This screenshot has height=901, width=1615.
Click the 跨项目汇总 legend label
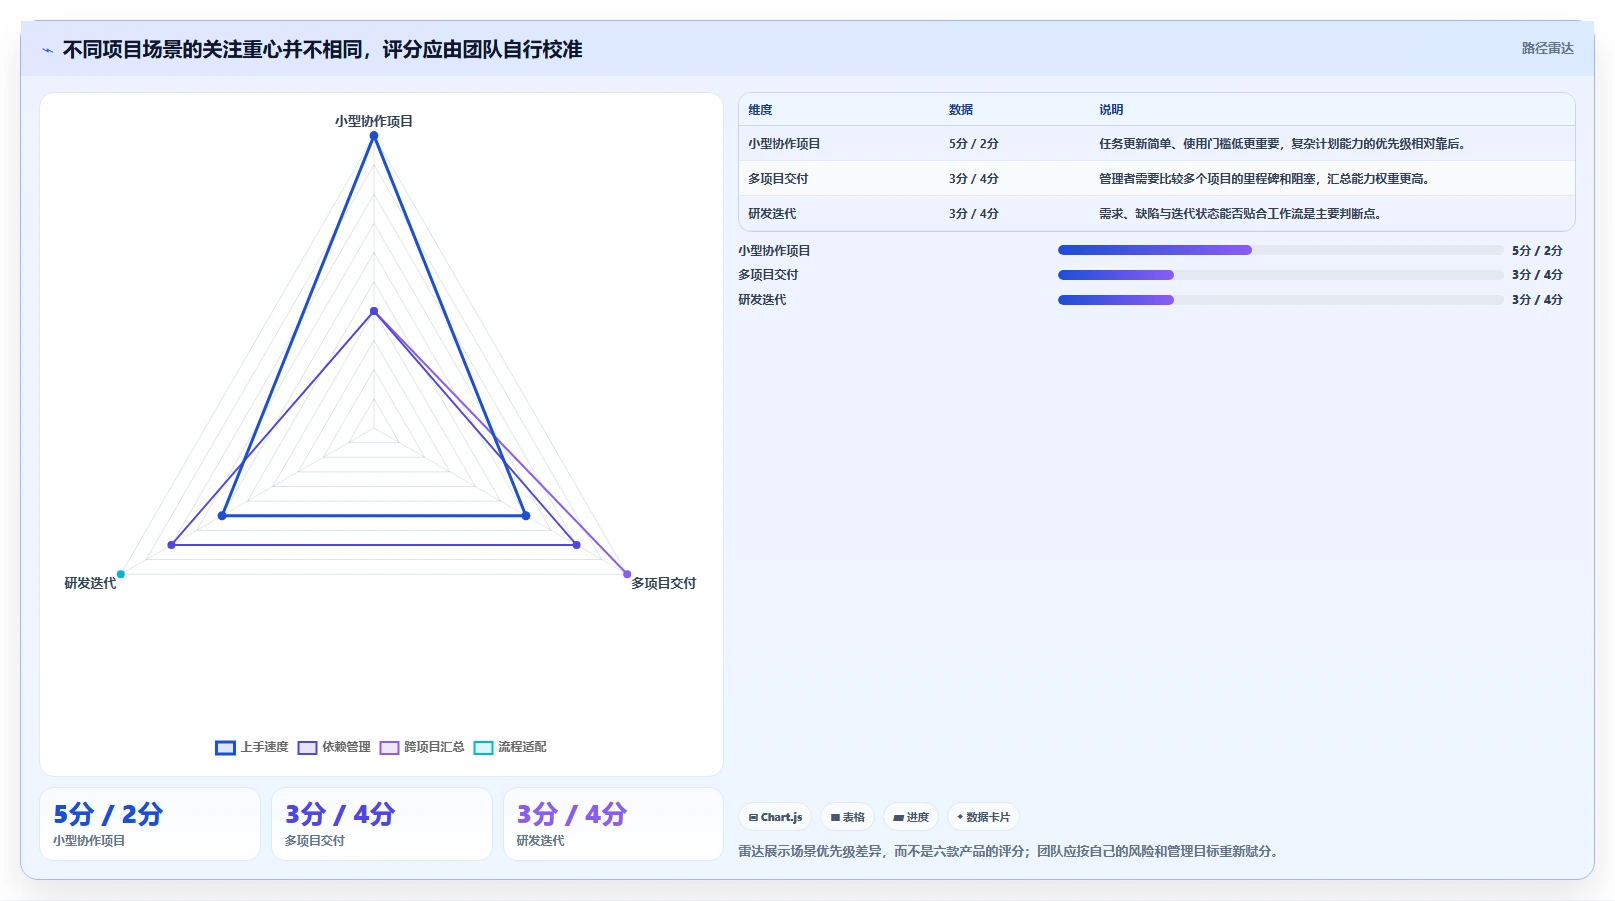(434, 747)
